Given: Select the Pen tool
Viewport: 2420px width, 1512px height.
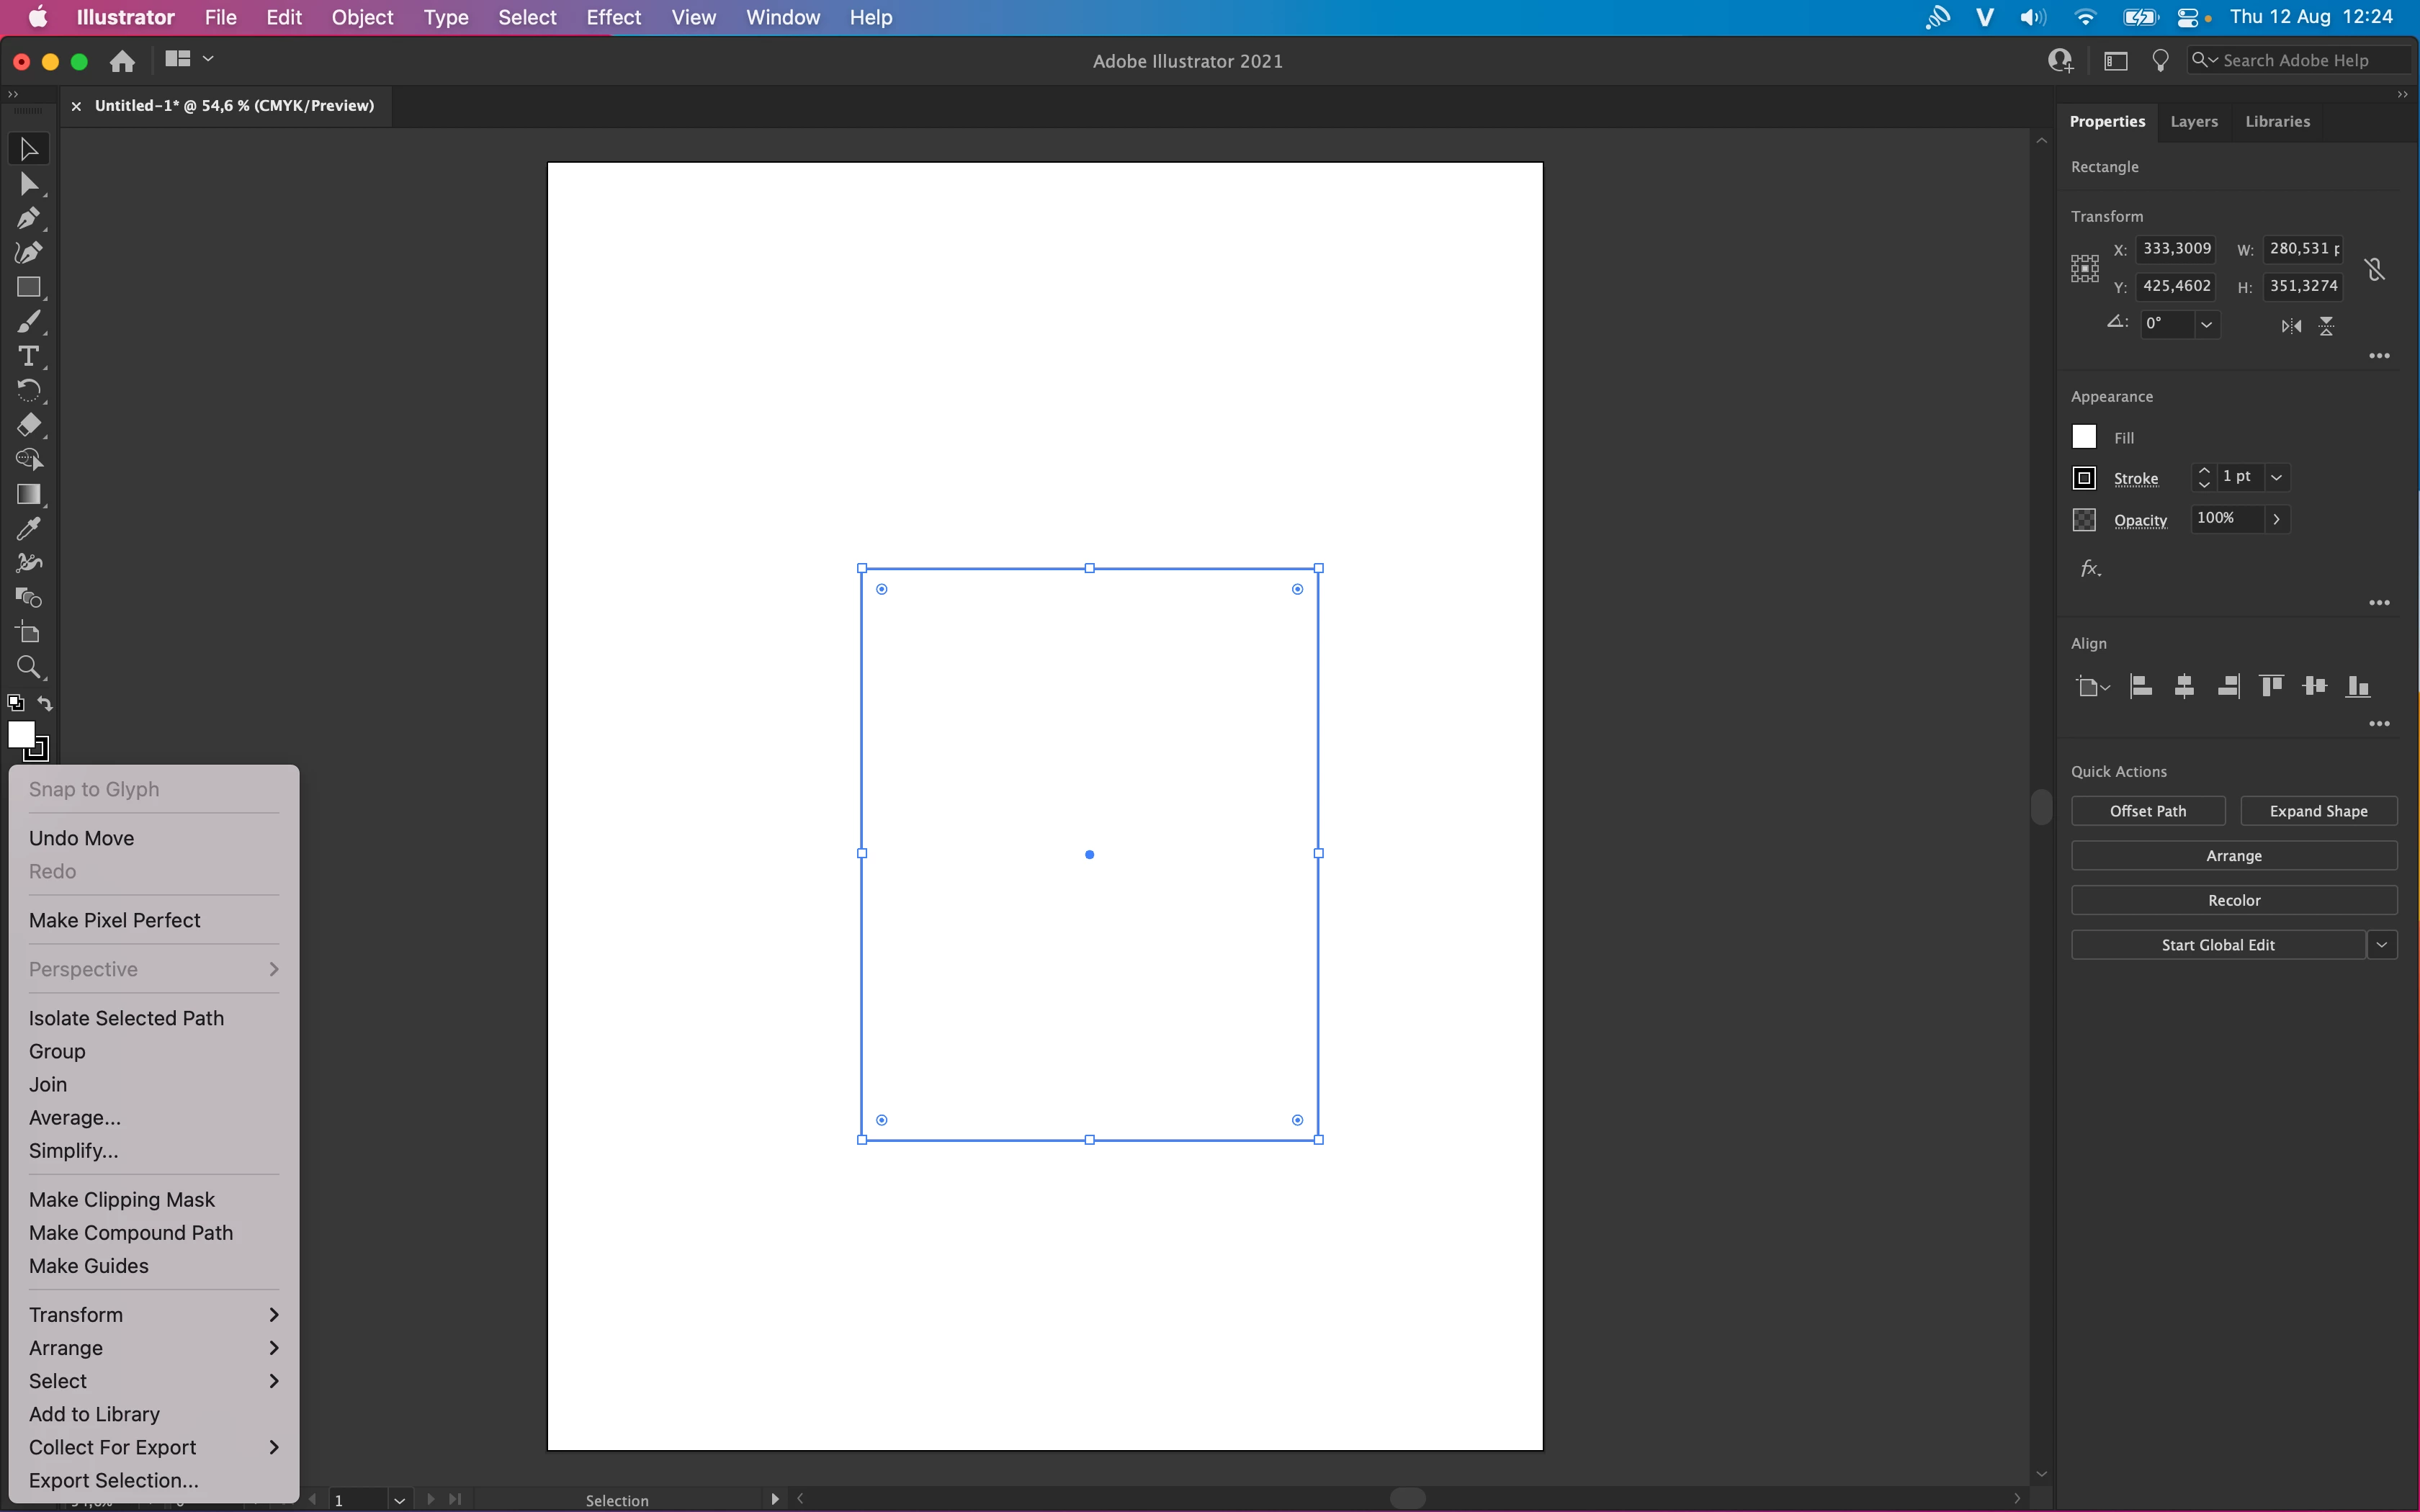Looking at the screenshot, I should click(x=28, y=218).
